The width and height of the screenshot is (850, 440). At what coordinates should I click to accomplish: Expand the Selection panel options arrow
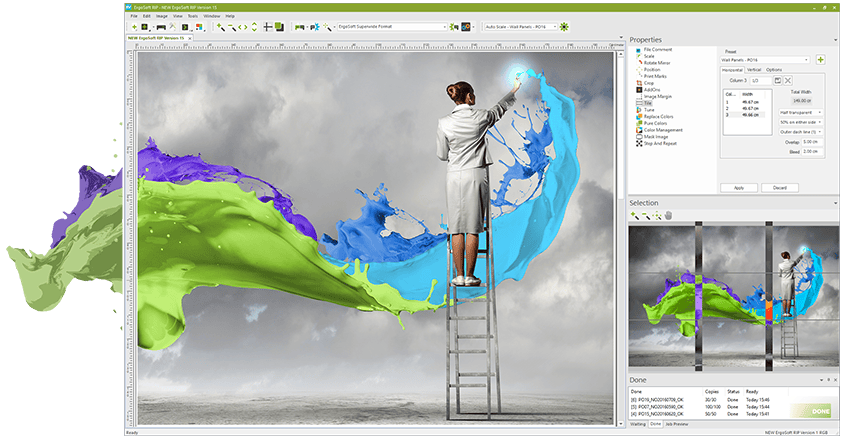pyautogui.click(x=835, y=203)
